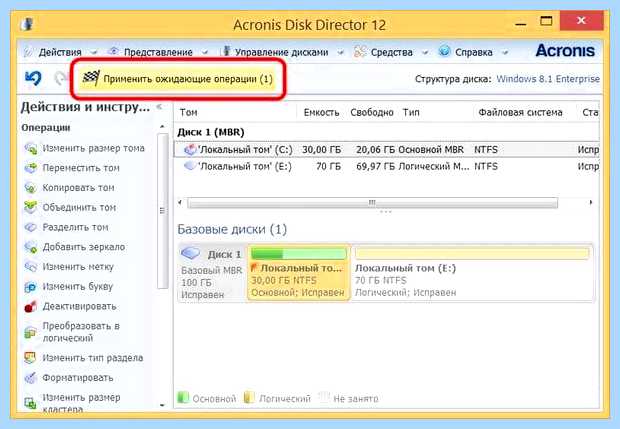Click the greyed Redo arrow icon
Image resolution: width=620 pixels, height=429 pixels.
coord(59,78)
